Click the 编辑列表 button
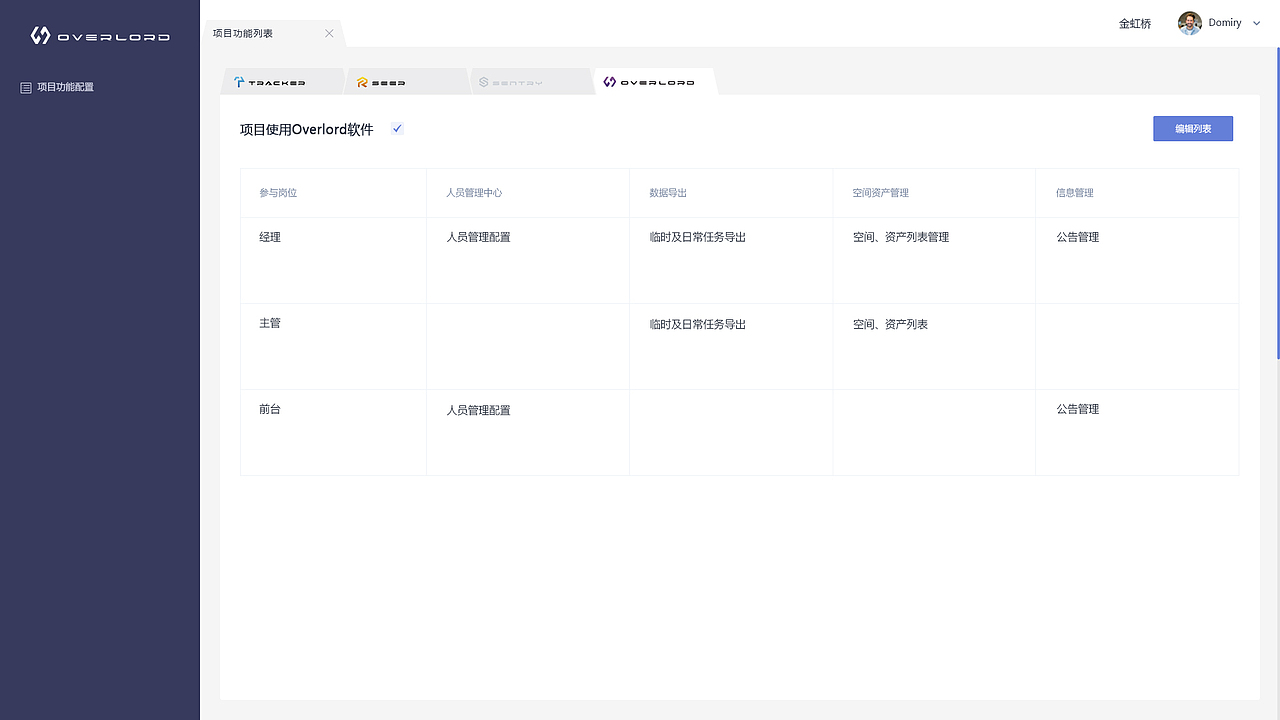 coord(1192,128)
